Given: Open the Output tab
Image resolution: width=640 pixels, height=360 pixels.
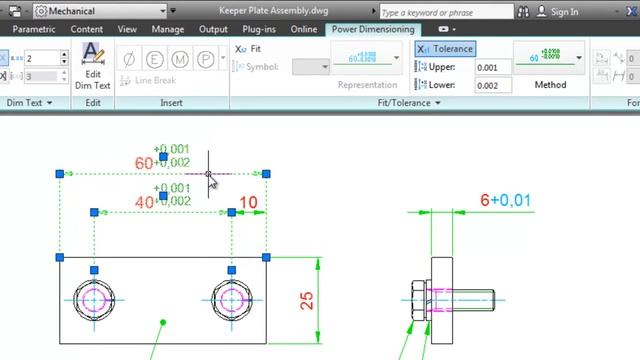Looking at the screenshot, I should pos(213,29).
